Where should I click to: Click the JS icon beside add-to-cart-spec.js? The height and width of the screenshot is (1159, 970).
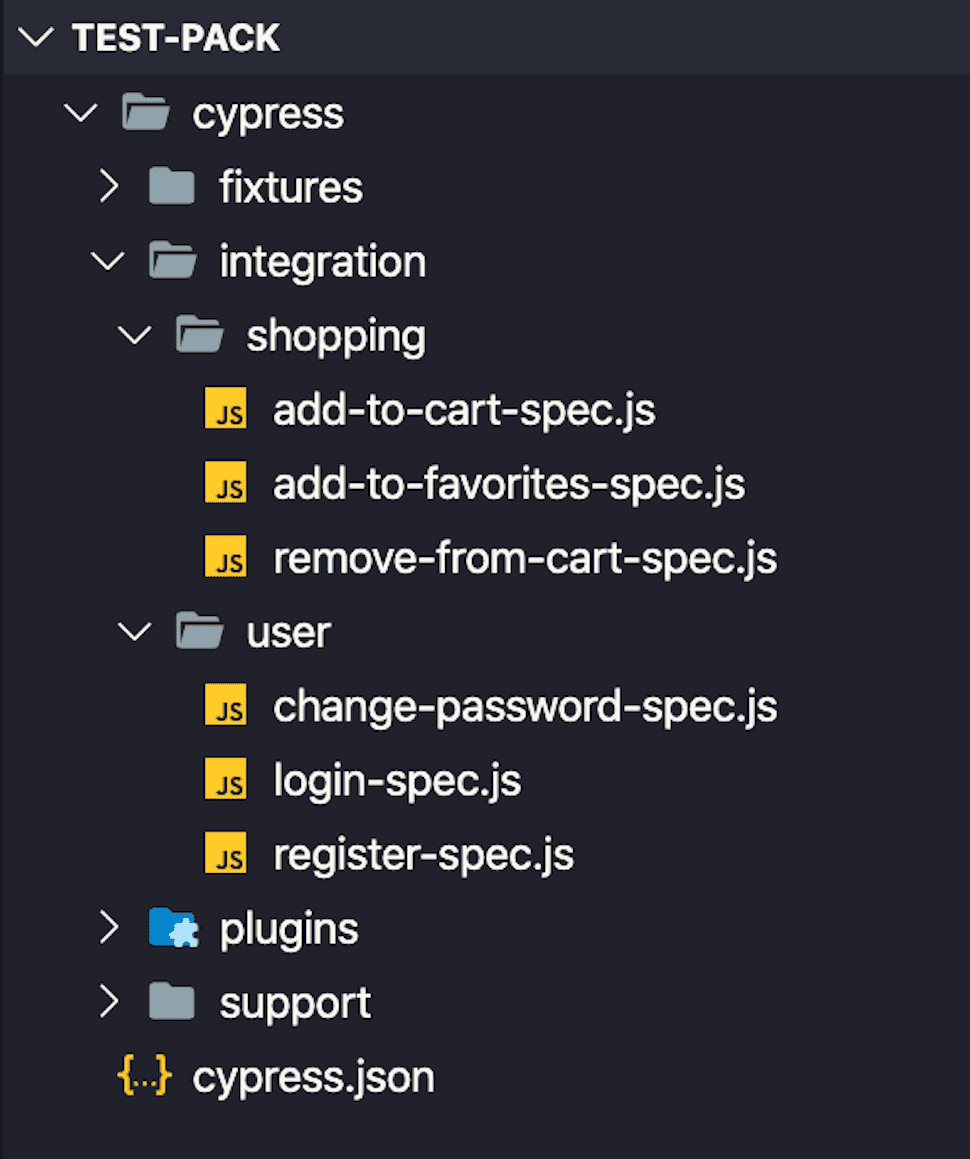(226, 410)
